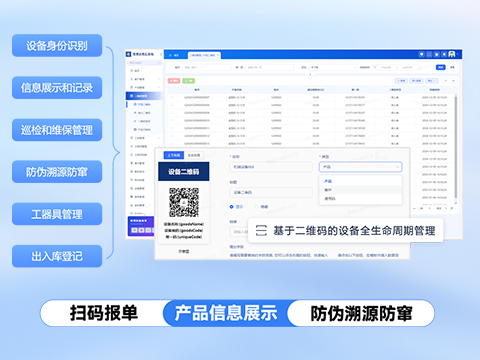Click the 出入库登记 feature button
480x360 pixels.
click(x=57, y=256)
